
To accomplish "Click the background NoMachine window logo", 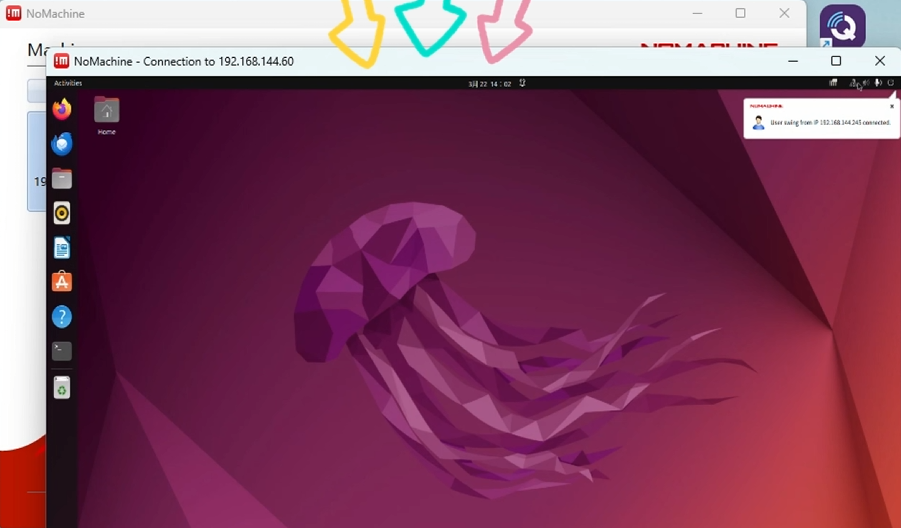I will point(14,13).
